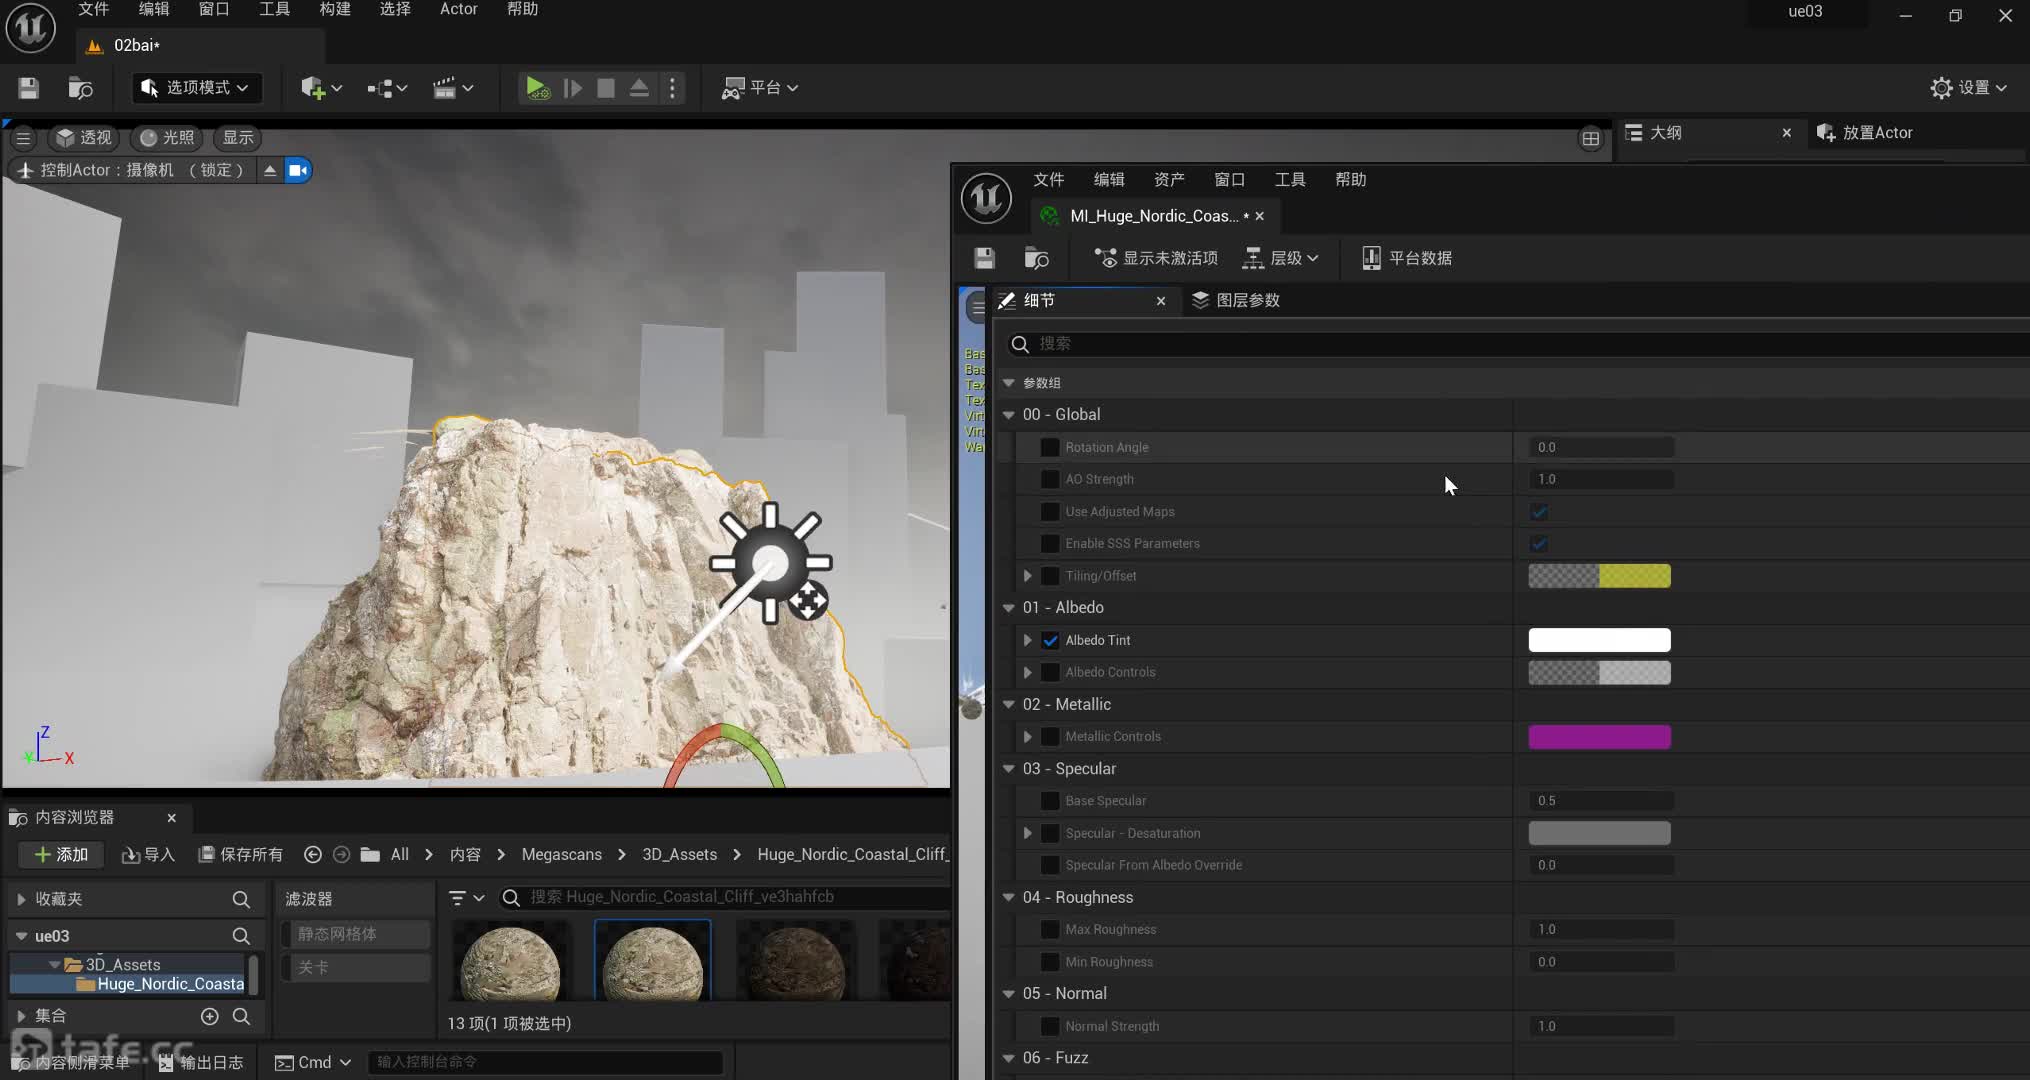Open the 设置 settings dropdown

1969,88
